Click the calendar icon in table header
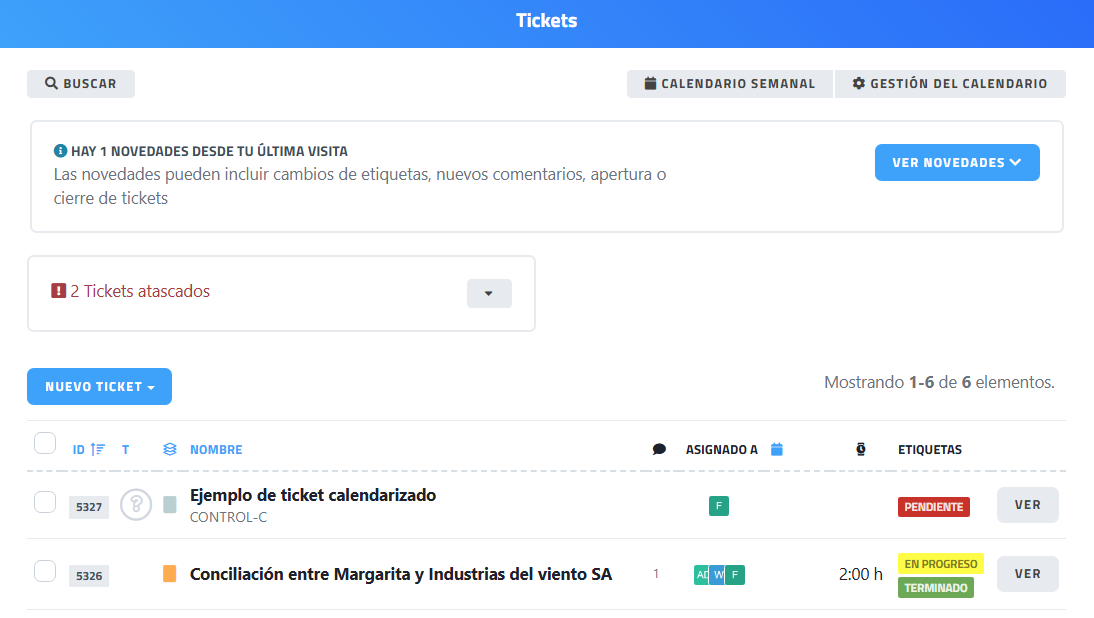 pyautogui.click(x=777, y=449)
